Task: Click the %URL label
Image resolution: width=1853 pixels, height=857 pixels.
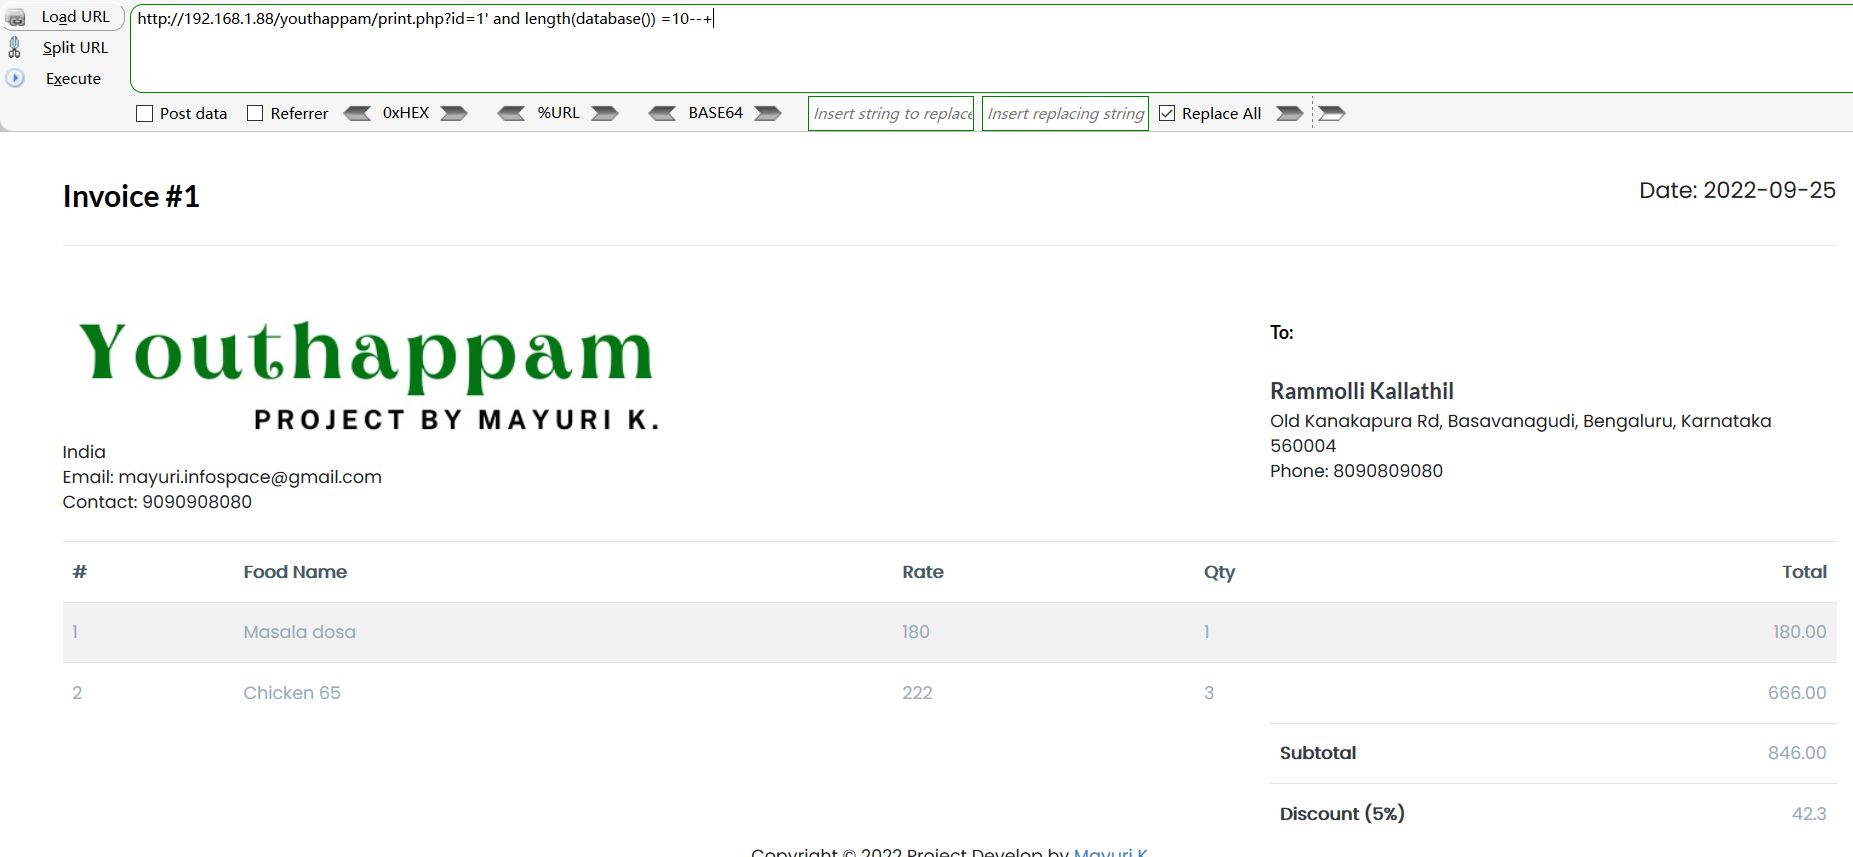Action: point(558,113)
